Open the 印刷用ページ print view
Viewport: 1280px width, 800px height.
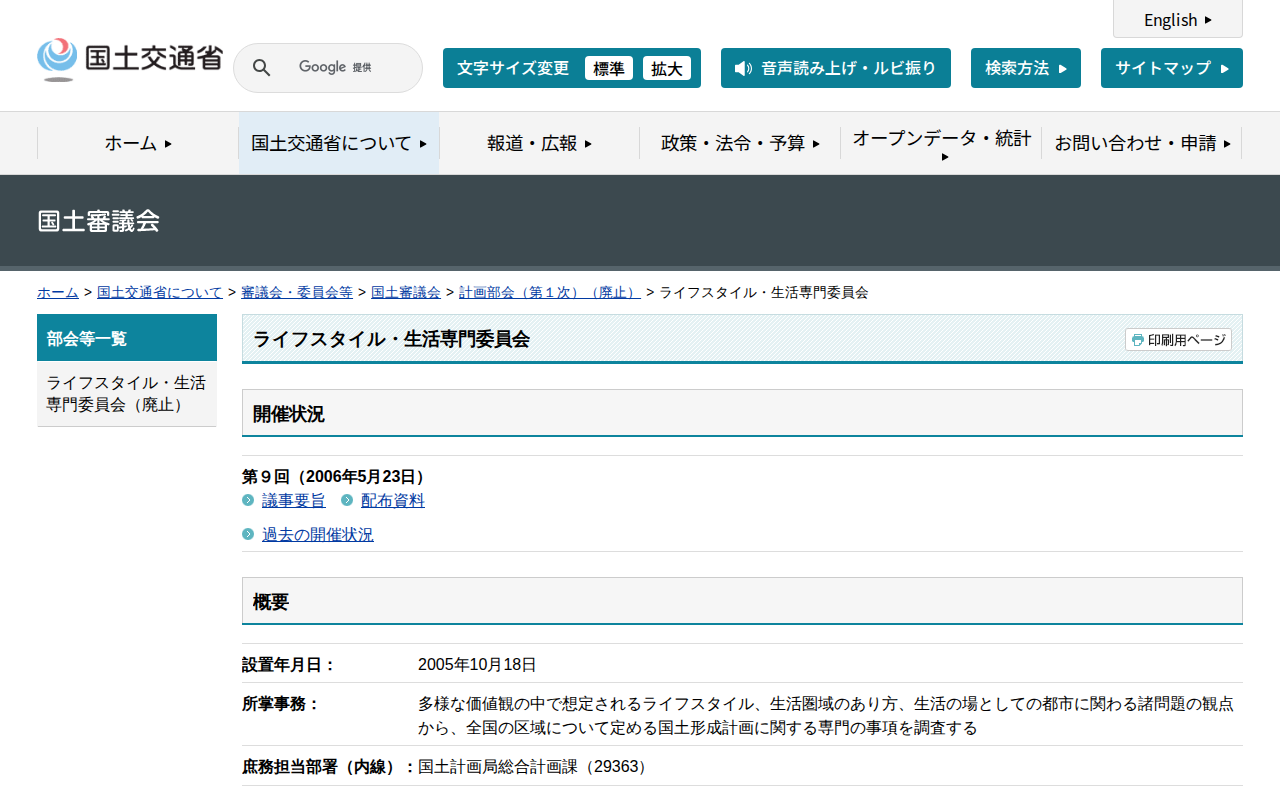[1178, 340]
